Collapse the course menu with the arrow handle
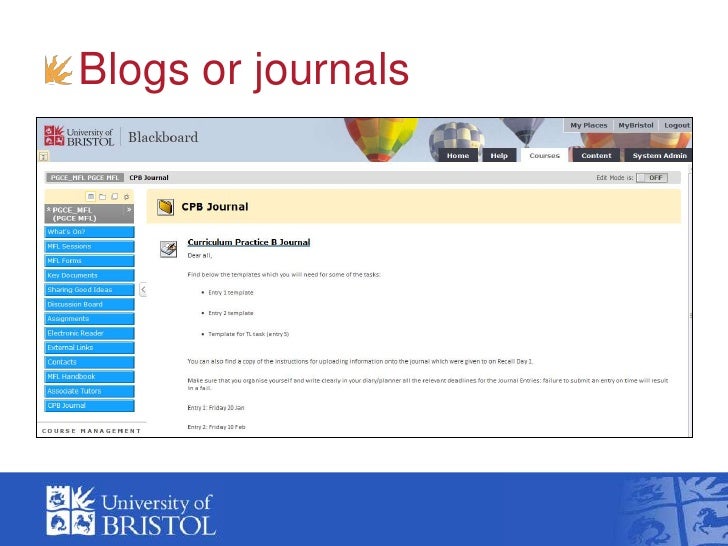Viewport: 728px width, 546px height. coord(143,289)
